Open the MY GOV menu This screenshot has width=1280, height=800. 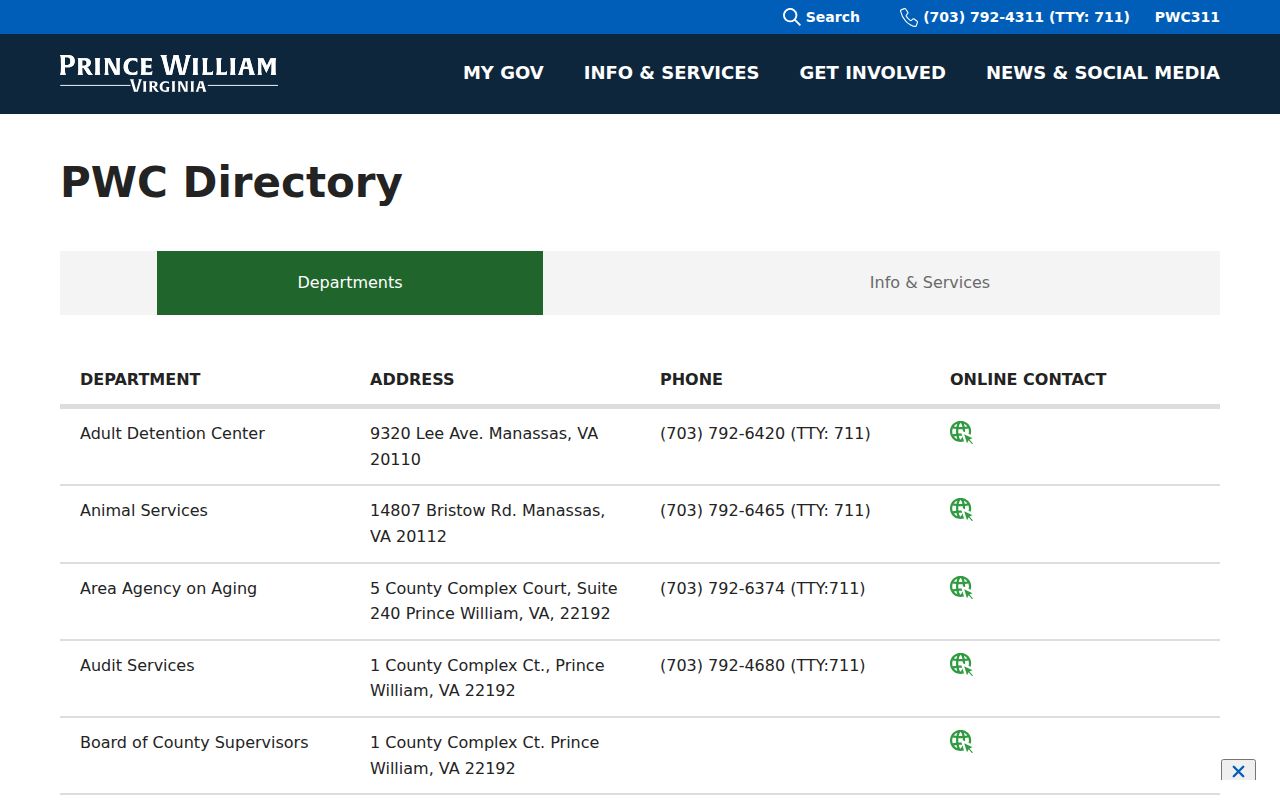[503, 73]
